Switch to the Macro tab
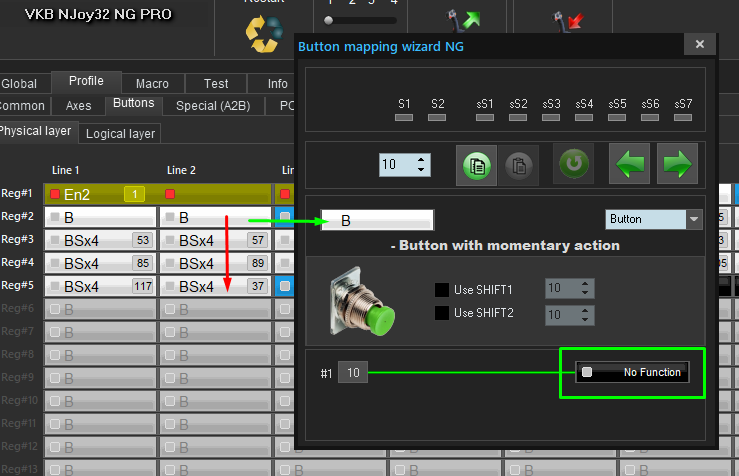Image resolution: width=739 pixels, height=476 pixels. pos(152,84)
